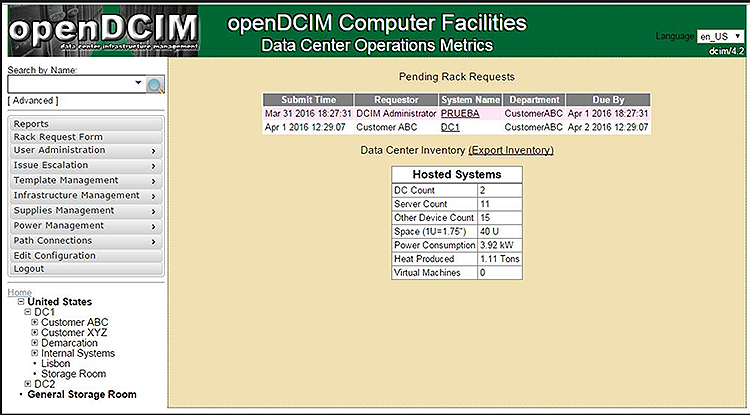
Task: Select Storage Room under DC1
Action: tap(74, 374)
